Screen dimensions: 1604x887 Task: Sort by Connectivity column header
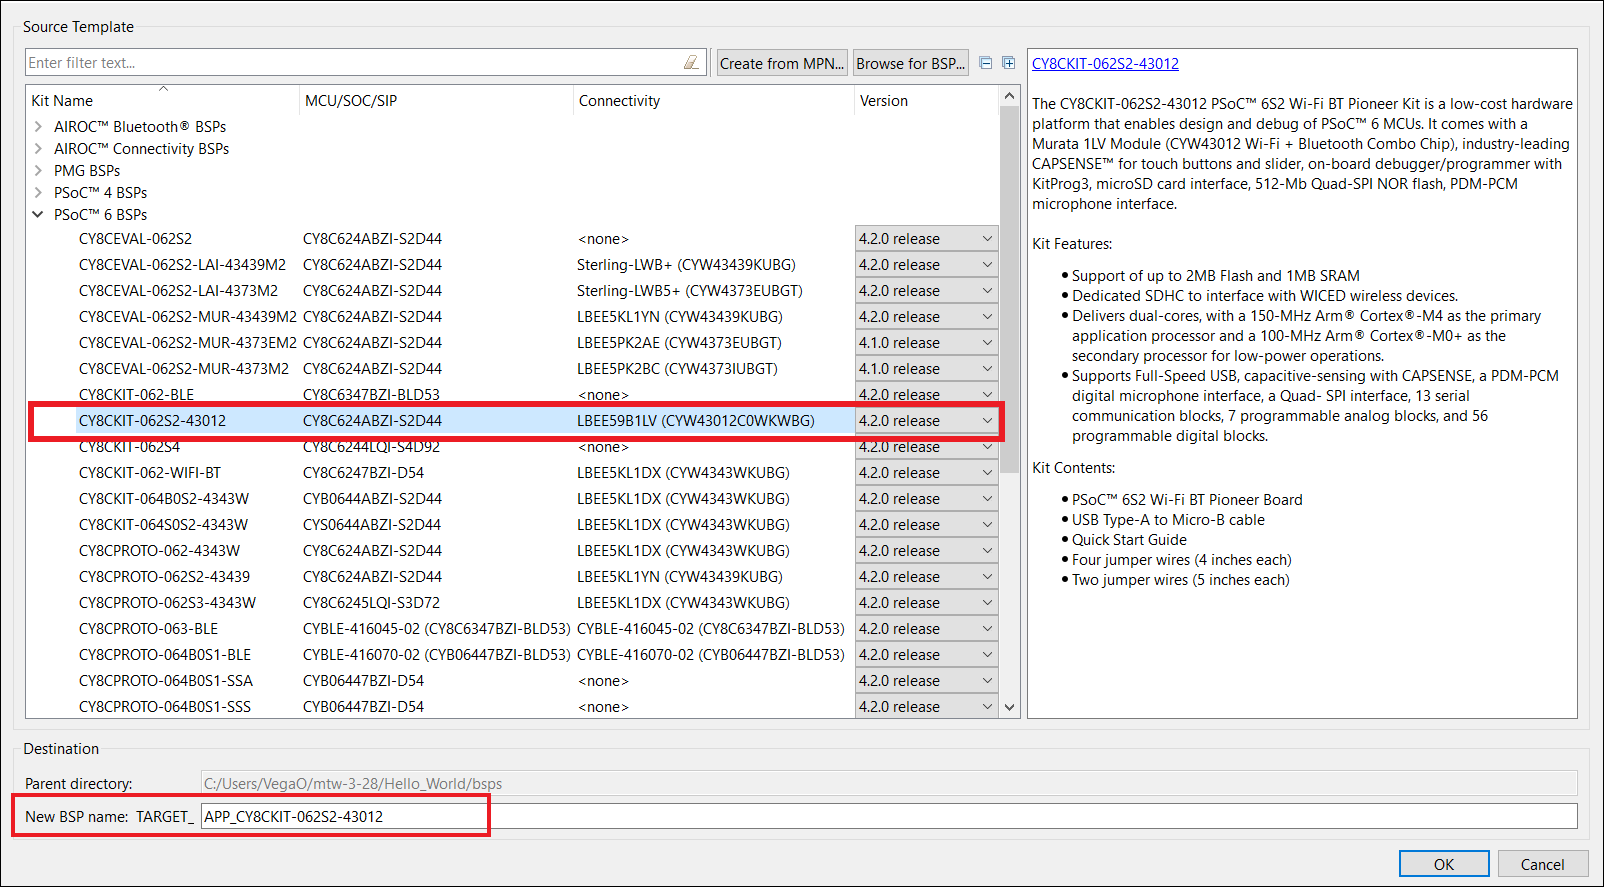(x=714, y=101)
